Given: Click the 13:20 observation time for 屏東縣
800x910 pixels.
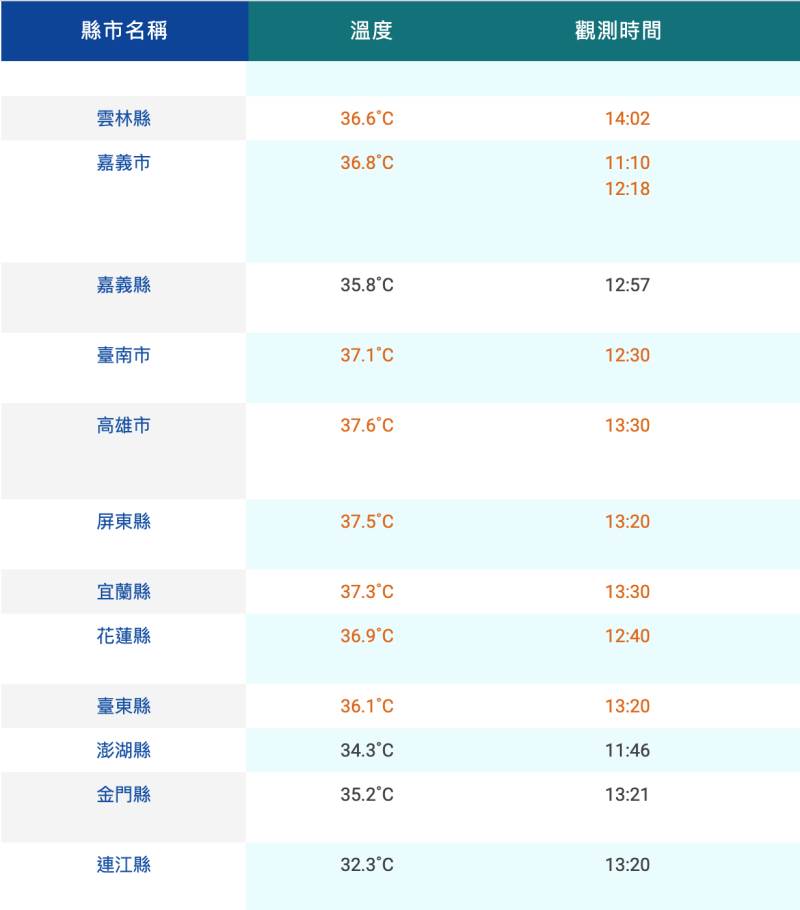Looking at the screenshot, I should point(628,521).
